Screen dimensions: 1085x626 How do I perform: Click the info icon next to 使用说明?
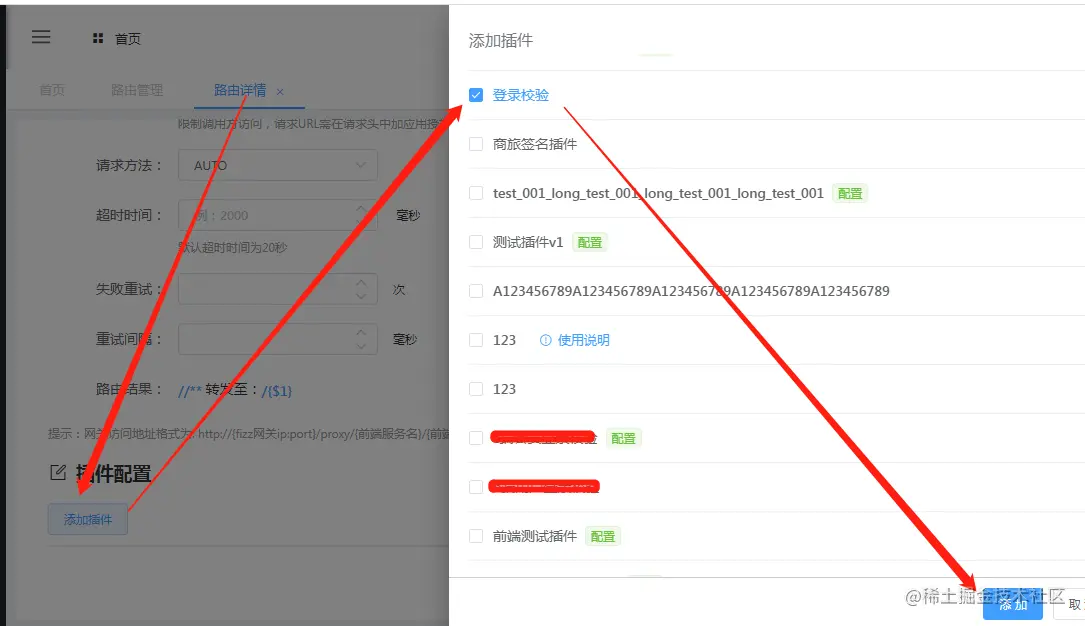545,340
